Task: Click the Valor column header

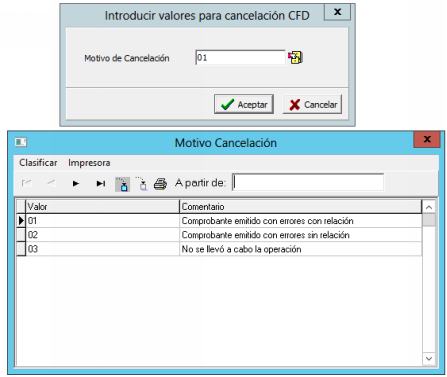Action: coord(102,207)
